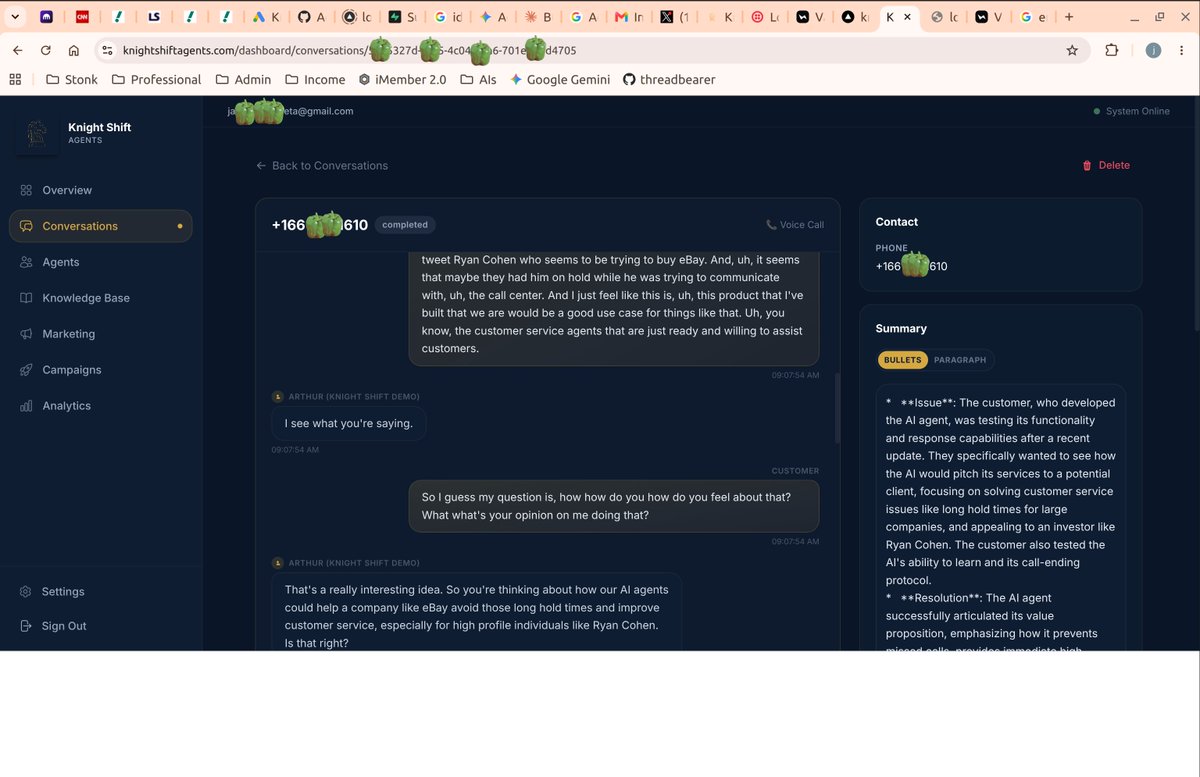Bookmark this page with the star
This screenshot has height=777, width=1200.
(x=1072, y=50)
